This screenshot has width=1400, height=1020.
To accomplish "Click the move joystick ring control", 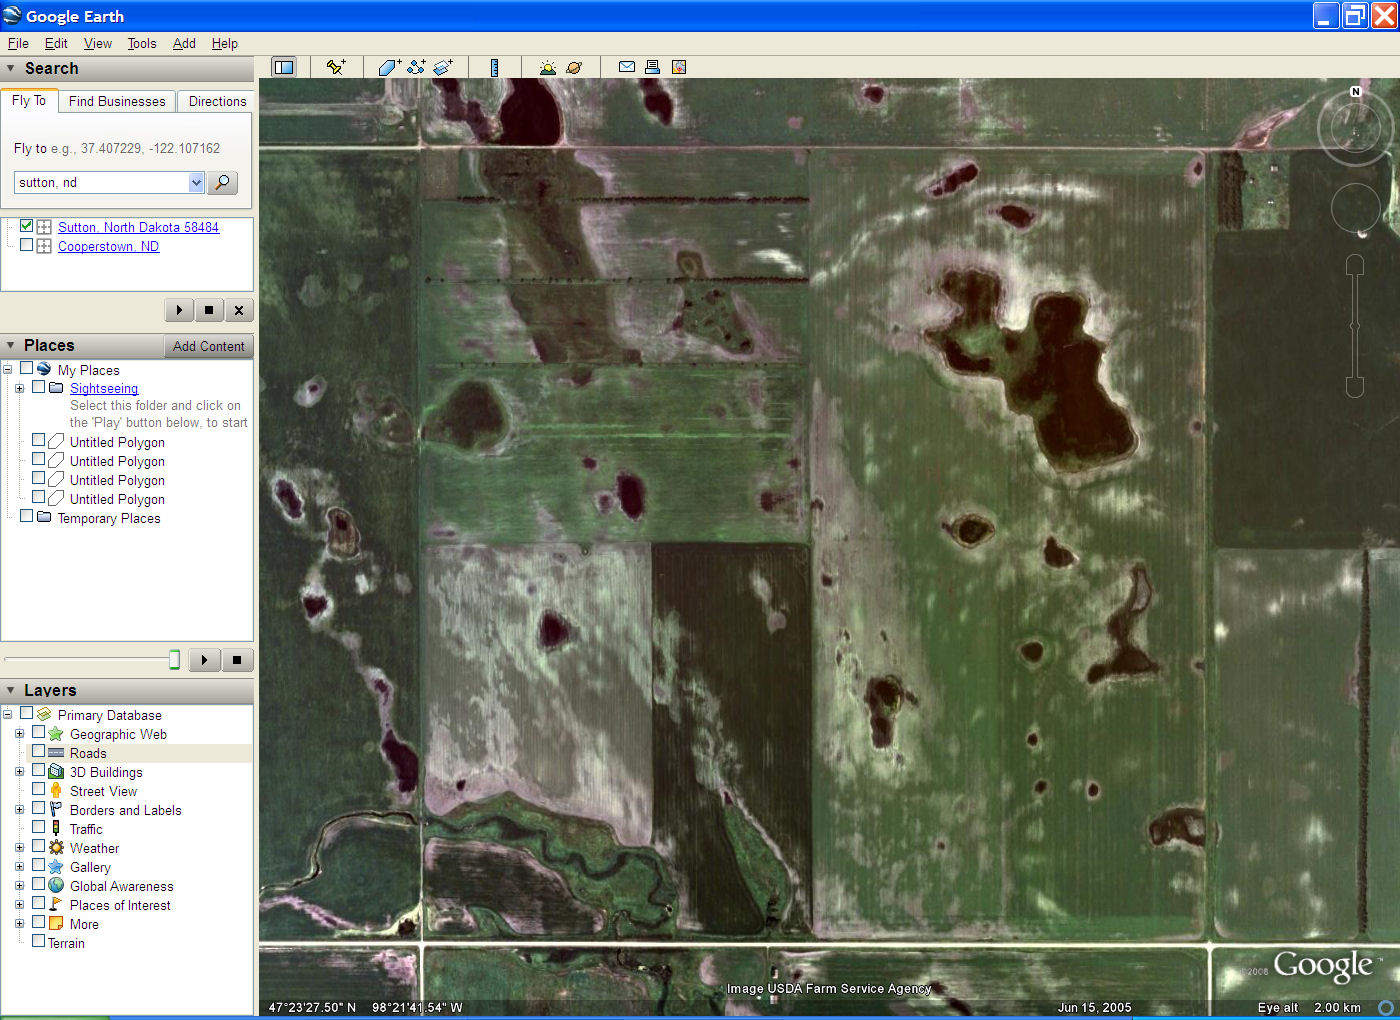I will (x=1355, y=209).
